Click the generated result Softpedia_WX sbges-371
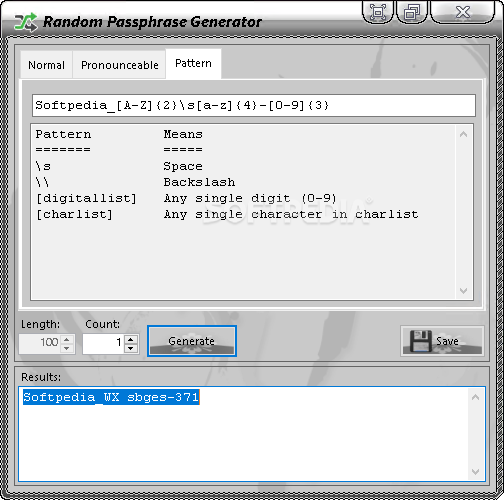Viewport: 504px width, 500px height. pos(111,397)
